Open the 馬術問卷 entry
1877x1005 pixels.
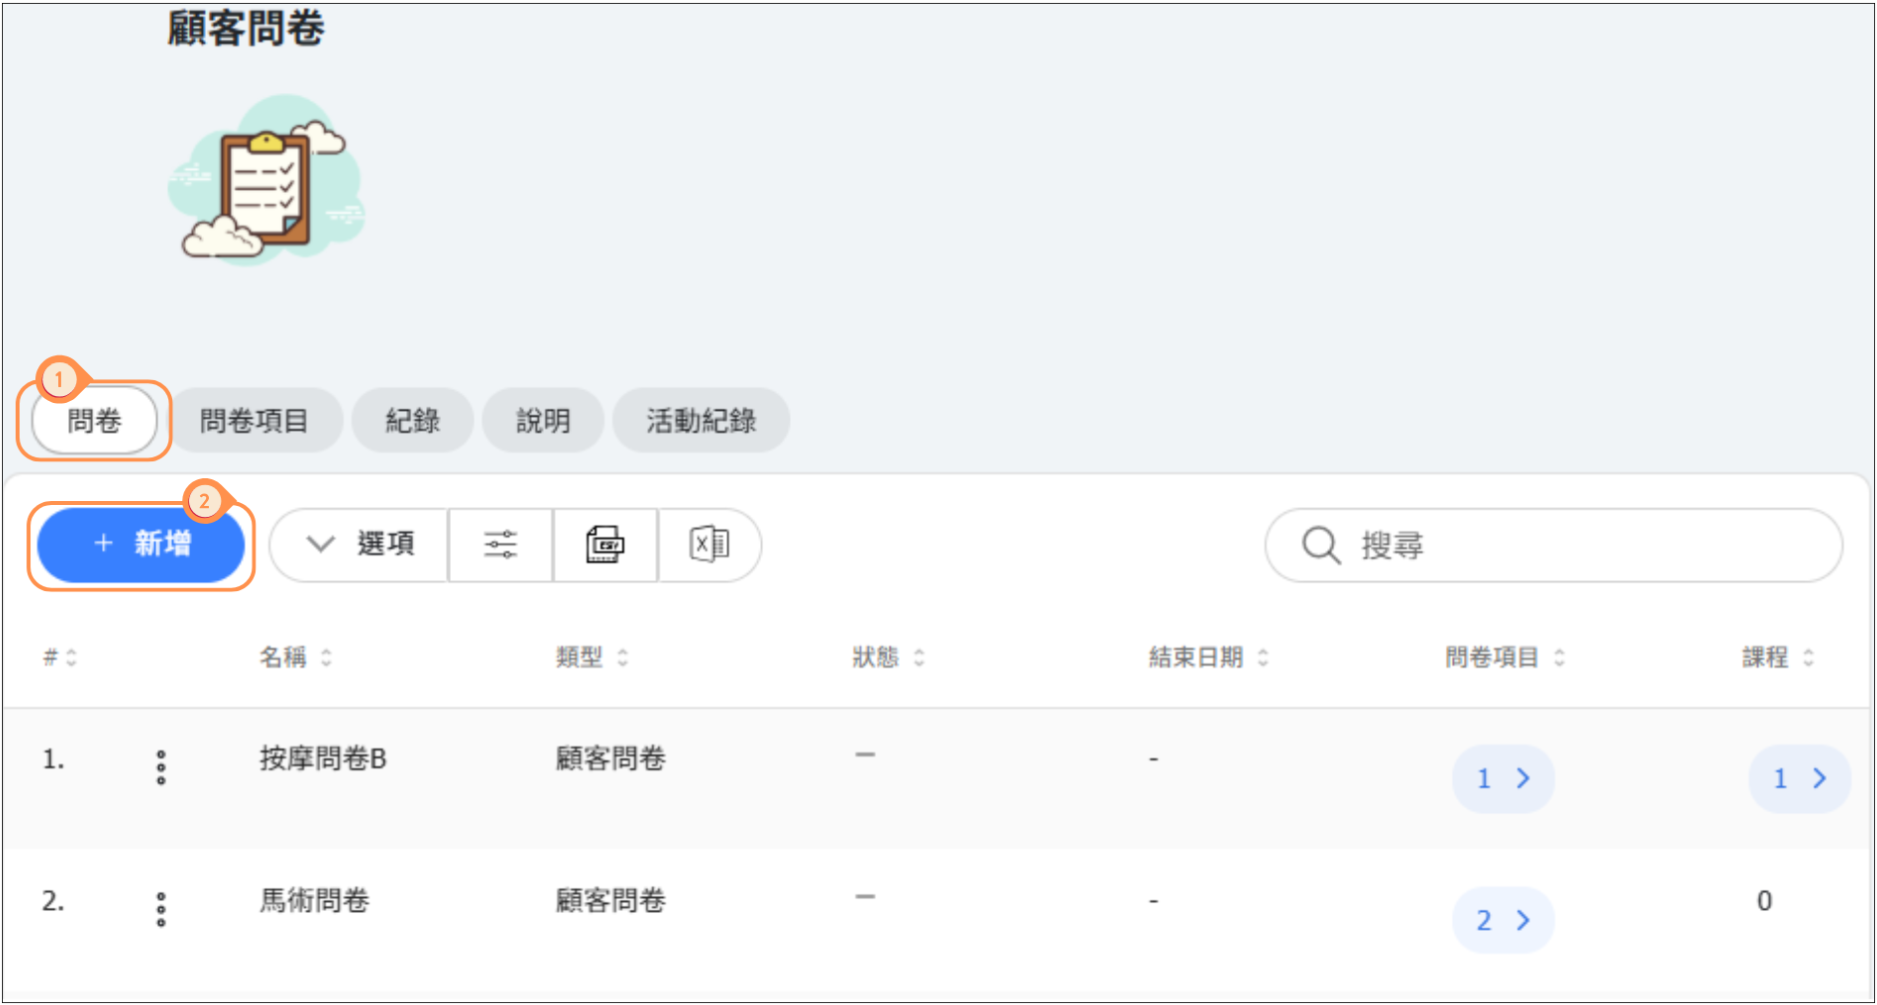coord(314,901)
